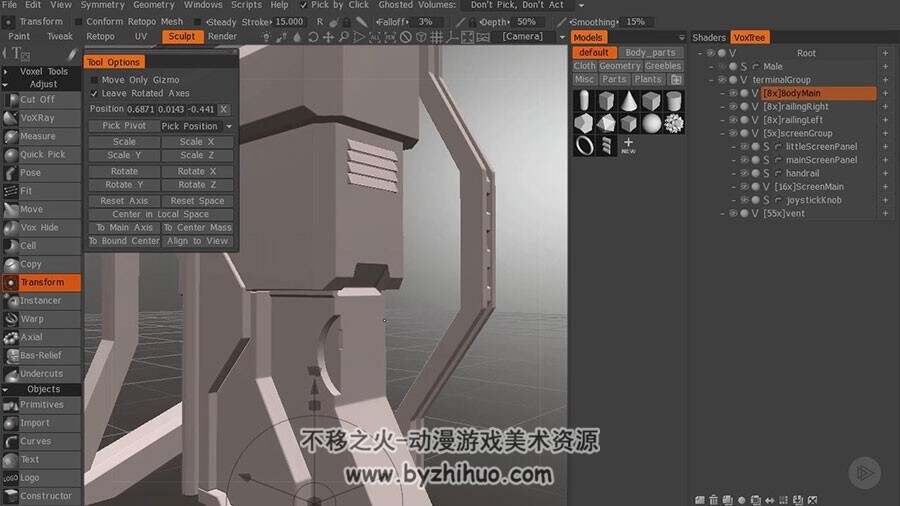Select the Cell tool
This screenshot has height=506, width=900.
(x=40, y=246)
